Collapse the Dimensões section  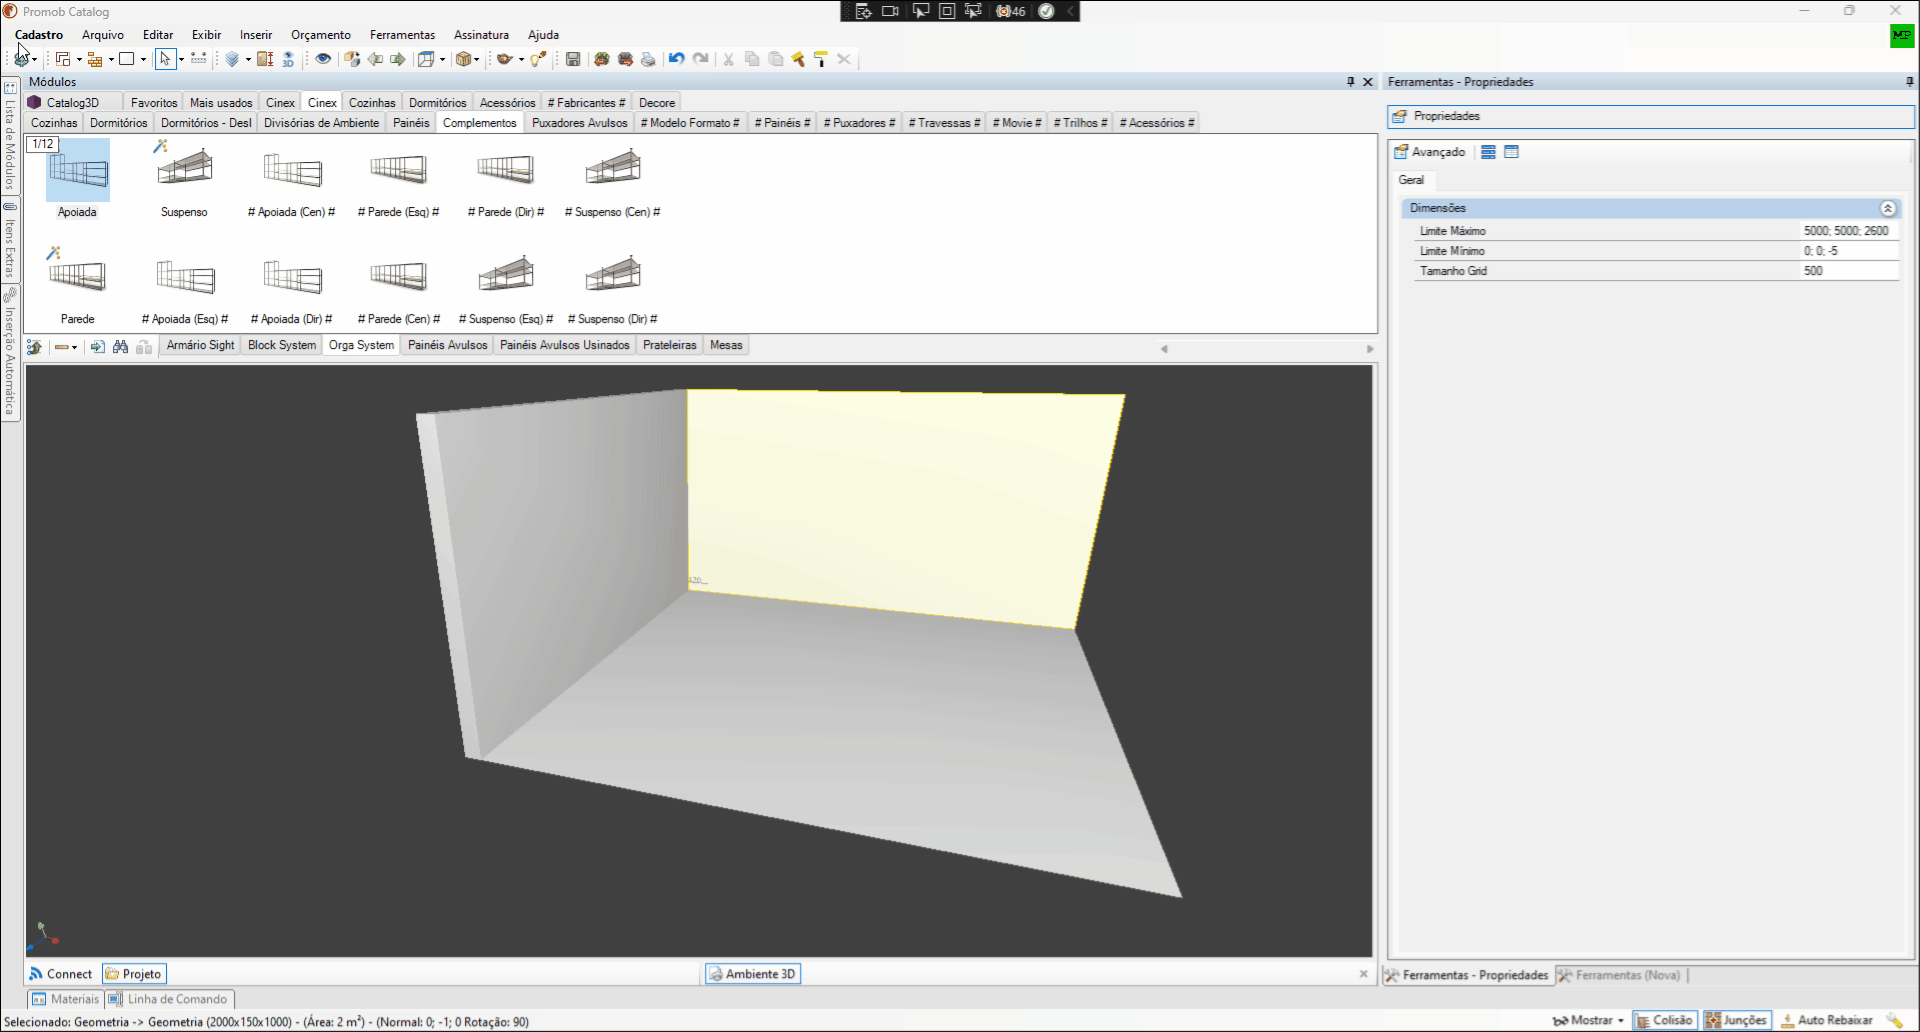pyautogui.click(x=1887, y=208)
